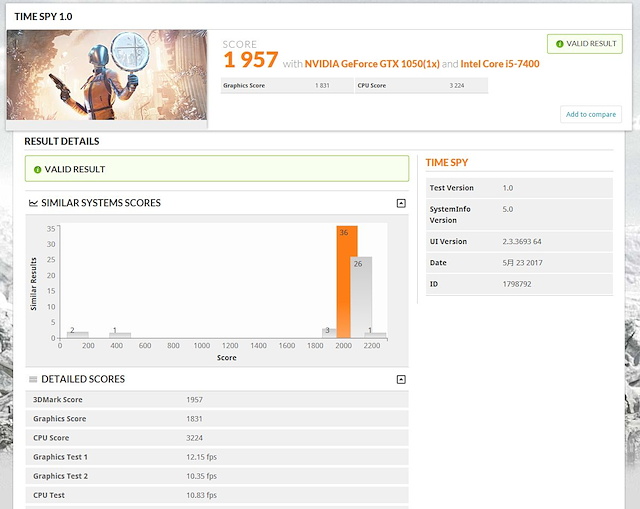This screenshot has width=640, height=509.
Task: Click the CPU Score 3 224 summary cell
Action: click(x=421, y=85)
